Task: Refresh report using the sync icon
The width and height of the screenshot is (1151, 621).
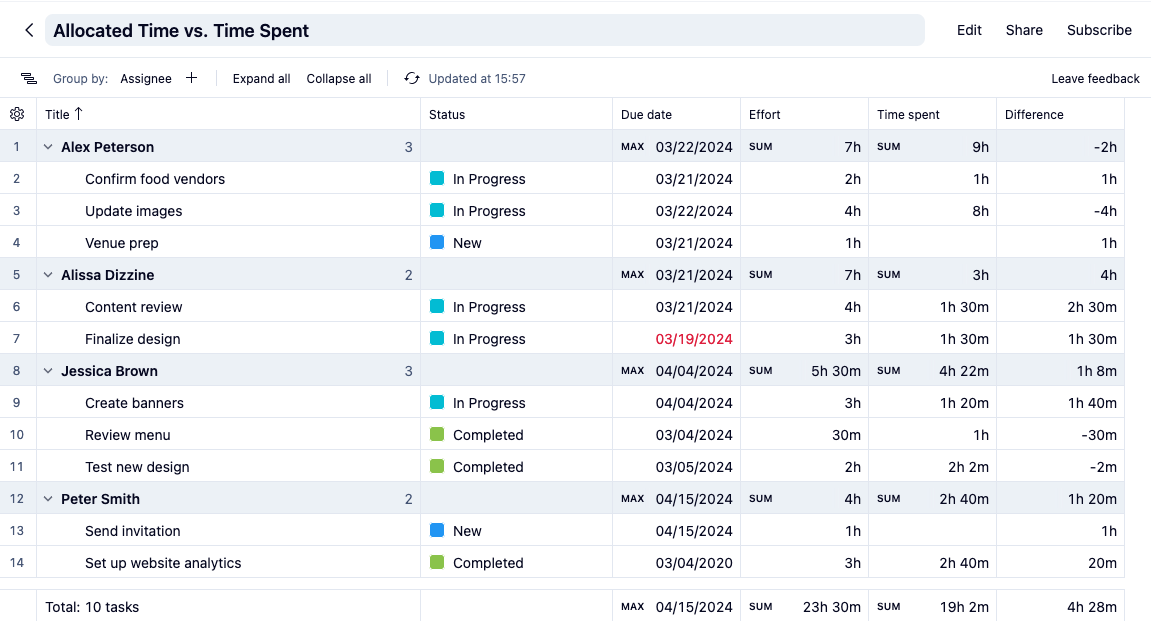Action: (x=412, y=79)
